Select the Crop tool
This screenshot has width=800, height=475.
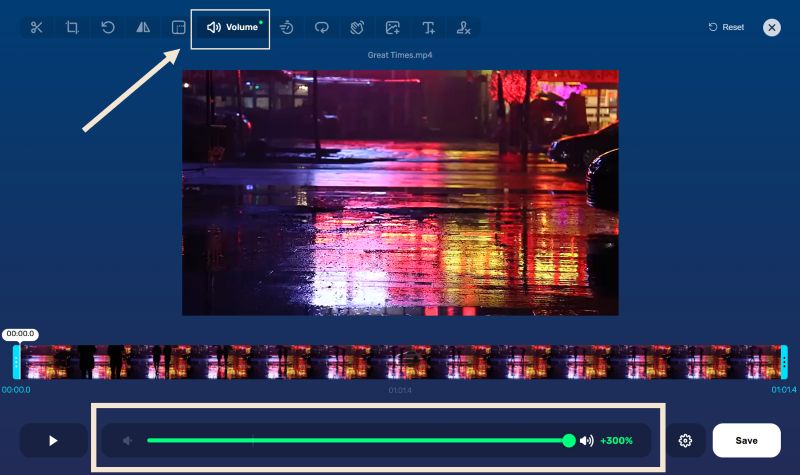(72, 27)
